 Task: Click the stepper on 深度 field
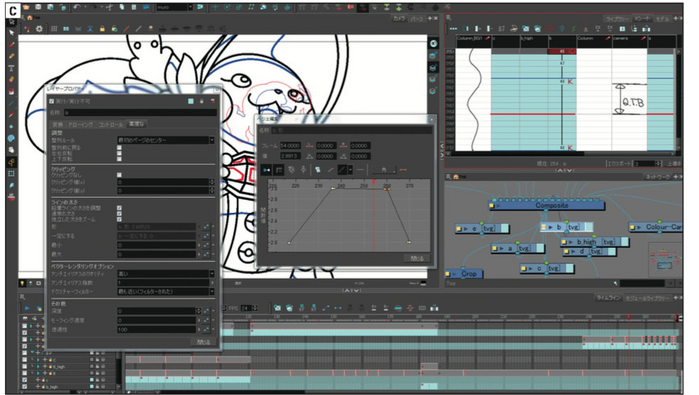(198, 311)
